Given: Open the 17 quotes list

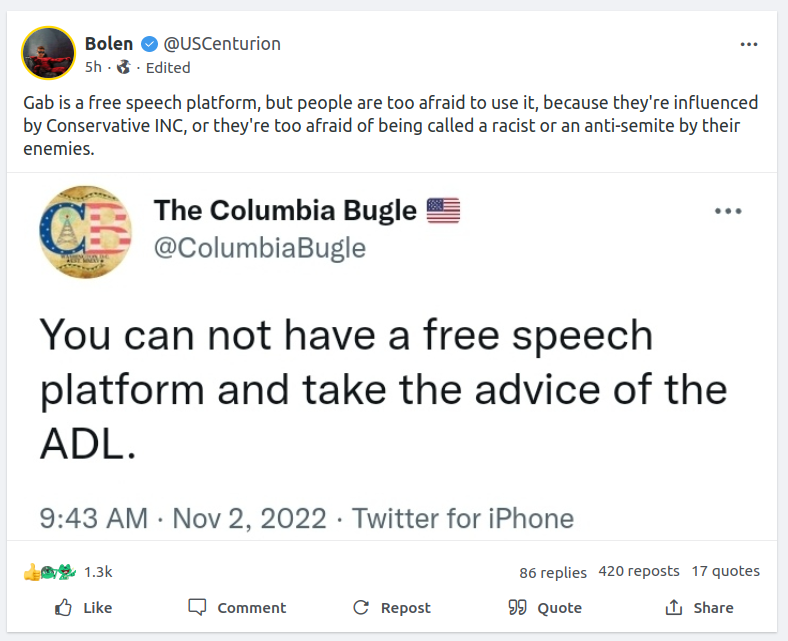Looking at the screenshot, I should click(726, 571).
